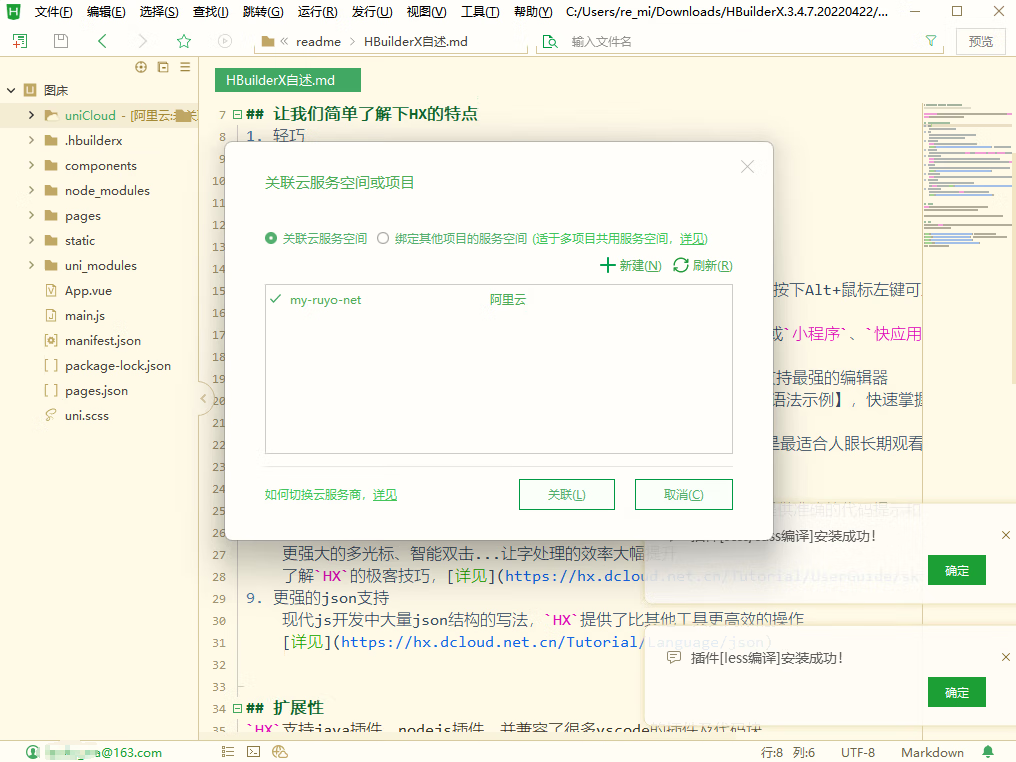Click the 取消(C) button in dialog
Screen dimensions: 1016x762
point(683,495)
